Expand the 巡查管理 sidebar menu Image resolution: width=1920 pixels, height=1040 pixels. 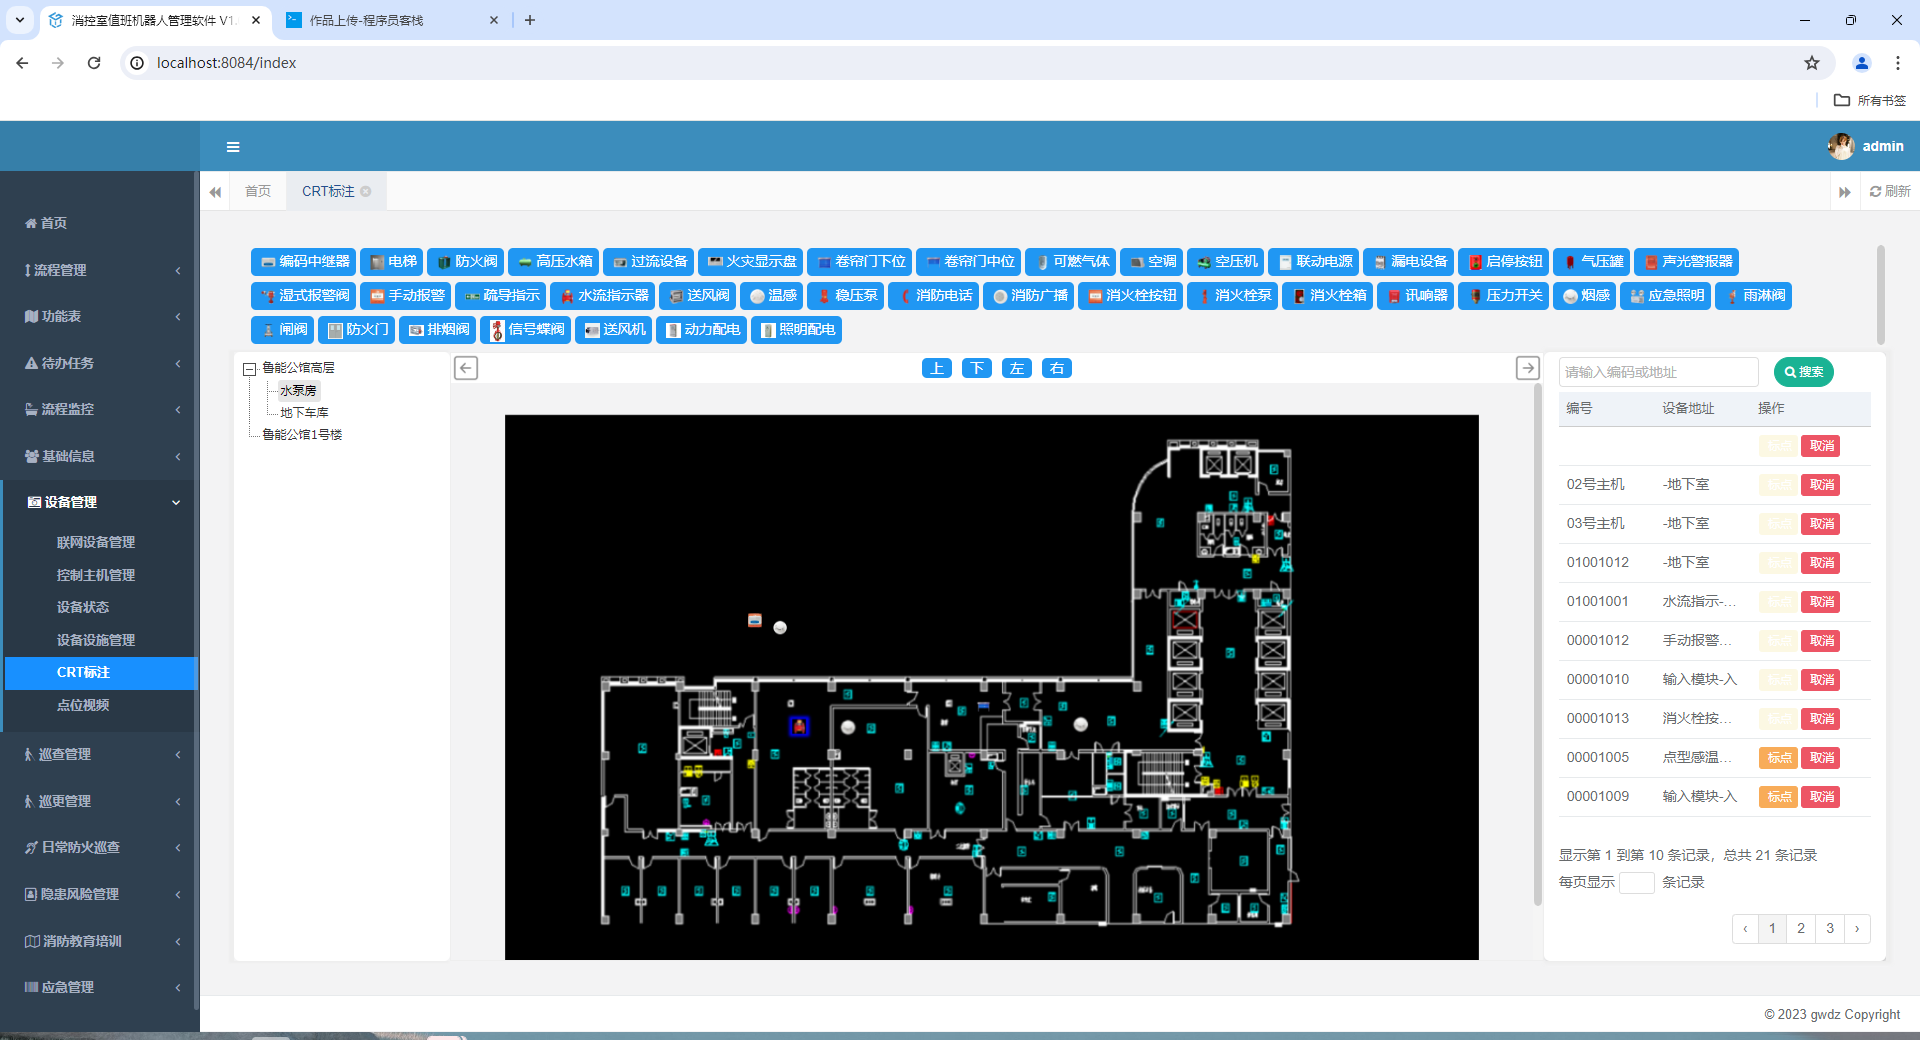[100, 754]
